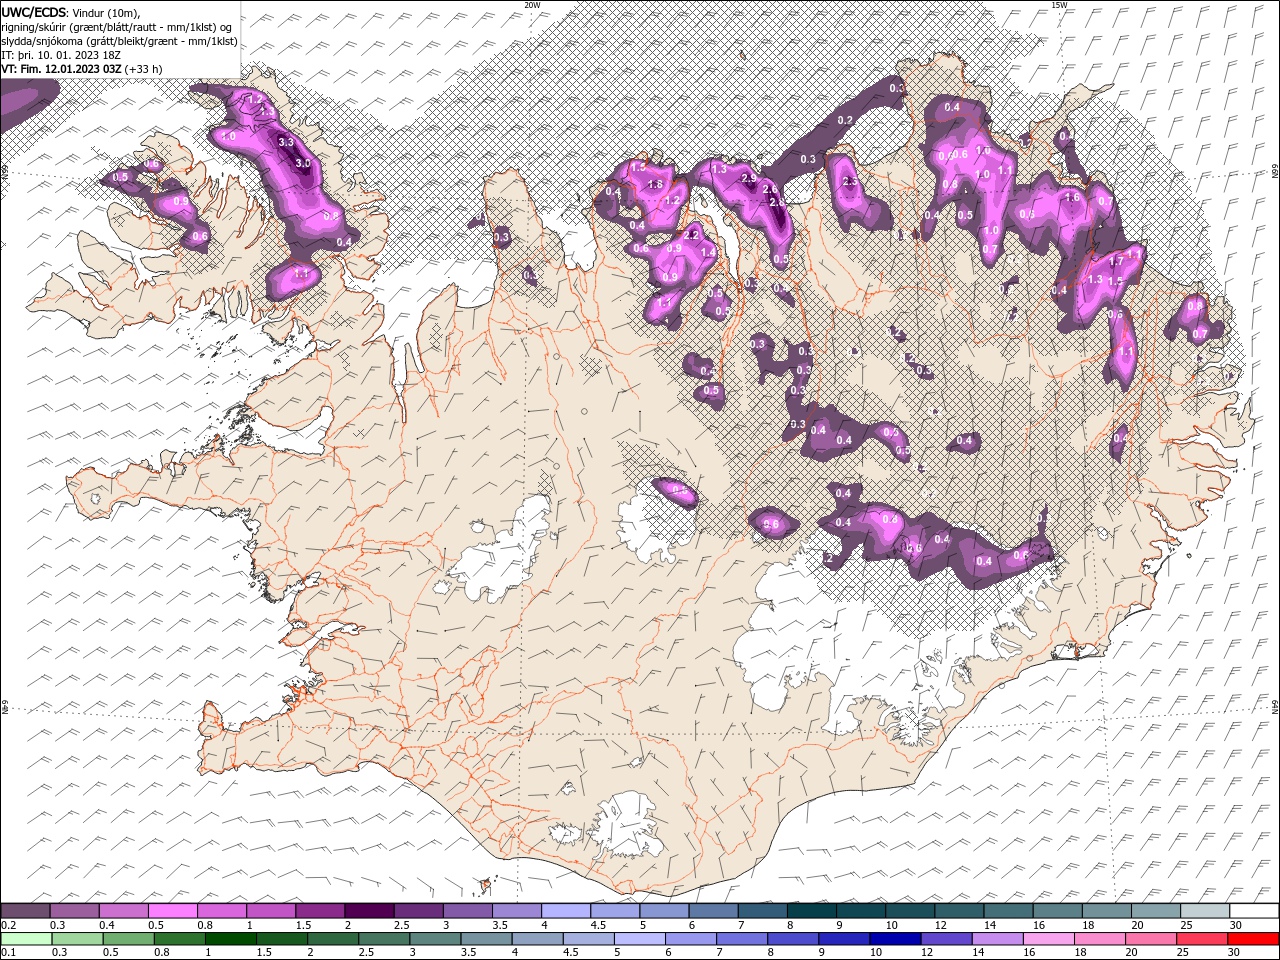
Task: Click upper legend swatch starting at 1.5
Action: [320, 911]
